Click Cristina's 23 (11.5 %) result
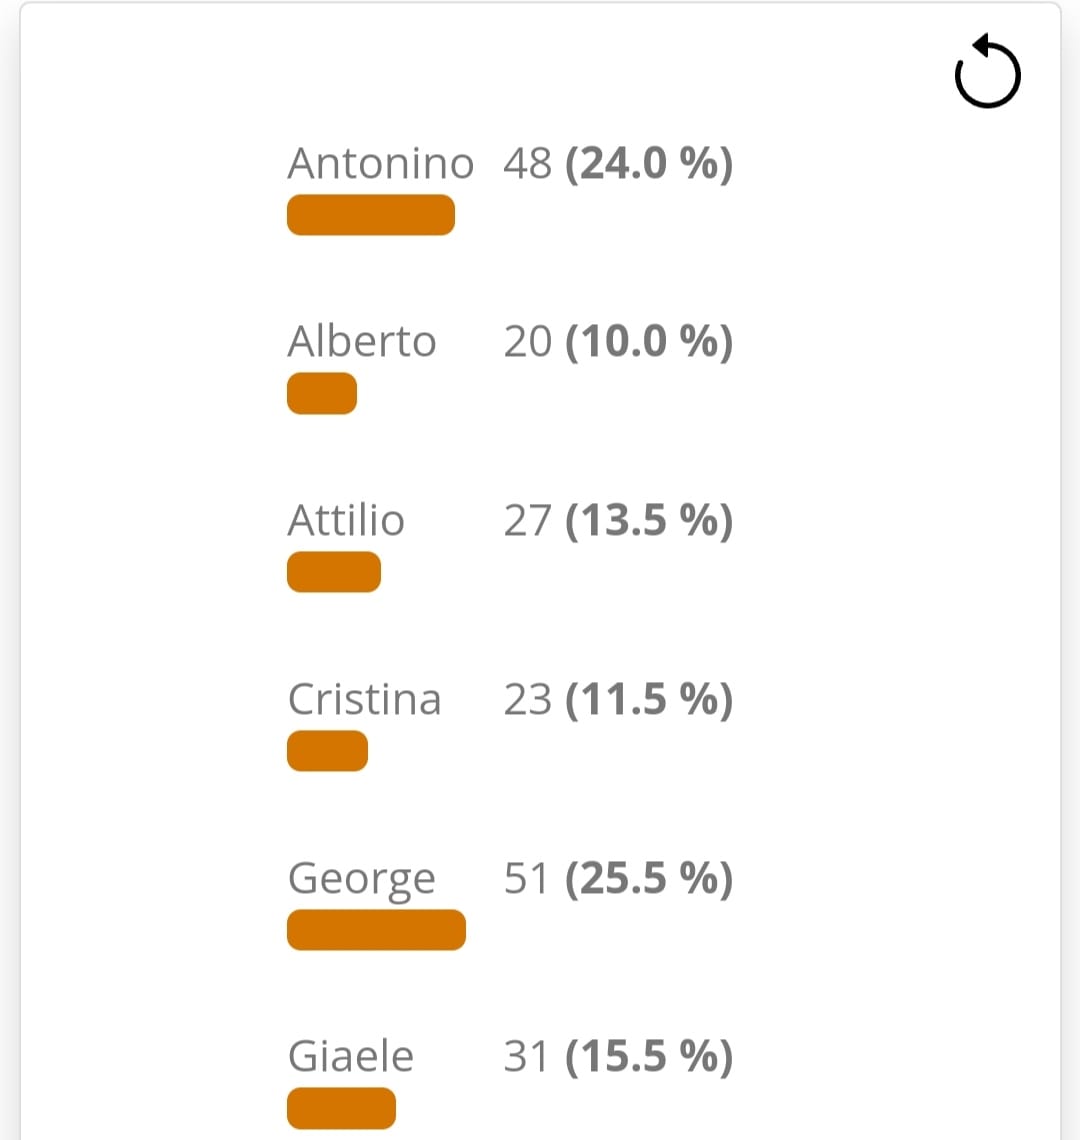This screenshot has height=1140, width=1080. (618, 699)
